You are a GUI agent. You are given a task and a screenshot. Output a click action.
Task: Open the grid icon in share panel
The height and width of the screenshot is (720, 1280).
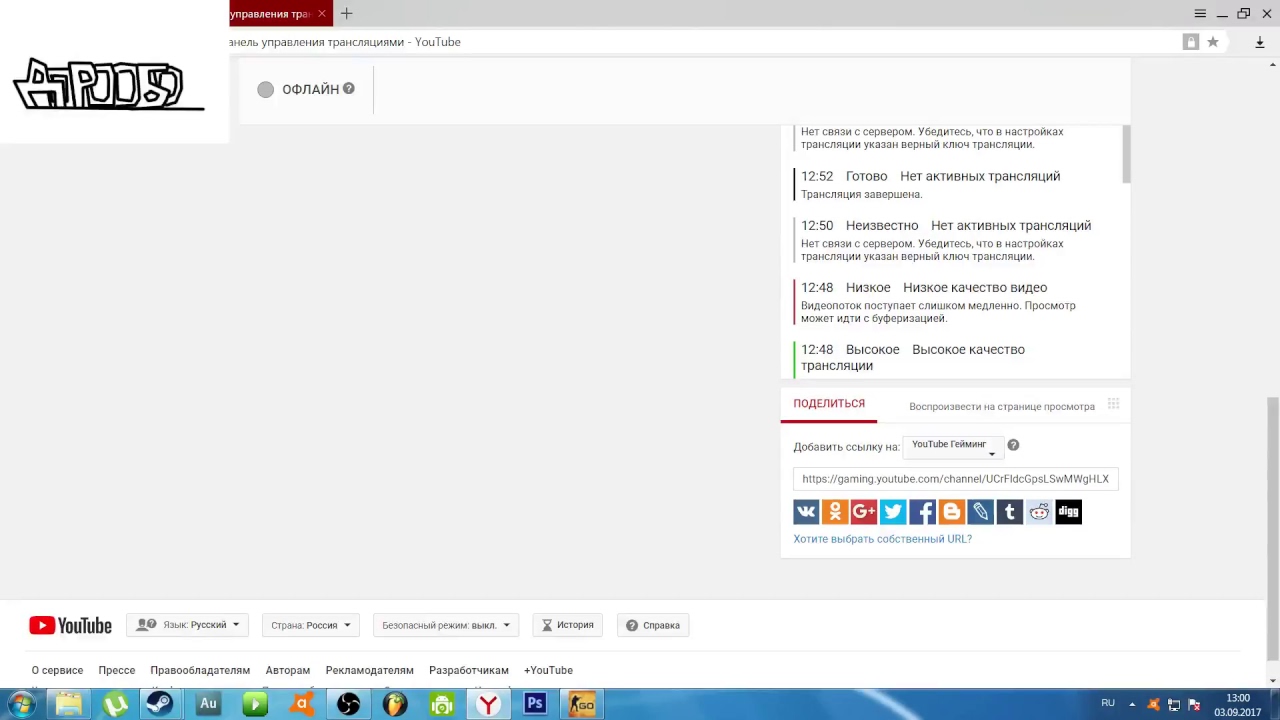(x=1113, y=404)
